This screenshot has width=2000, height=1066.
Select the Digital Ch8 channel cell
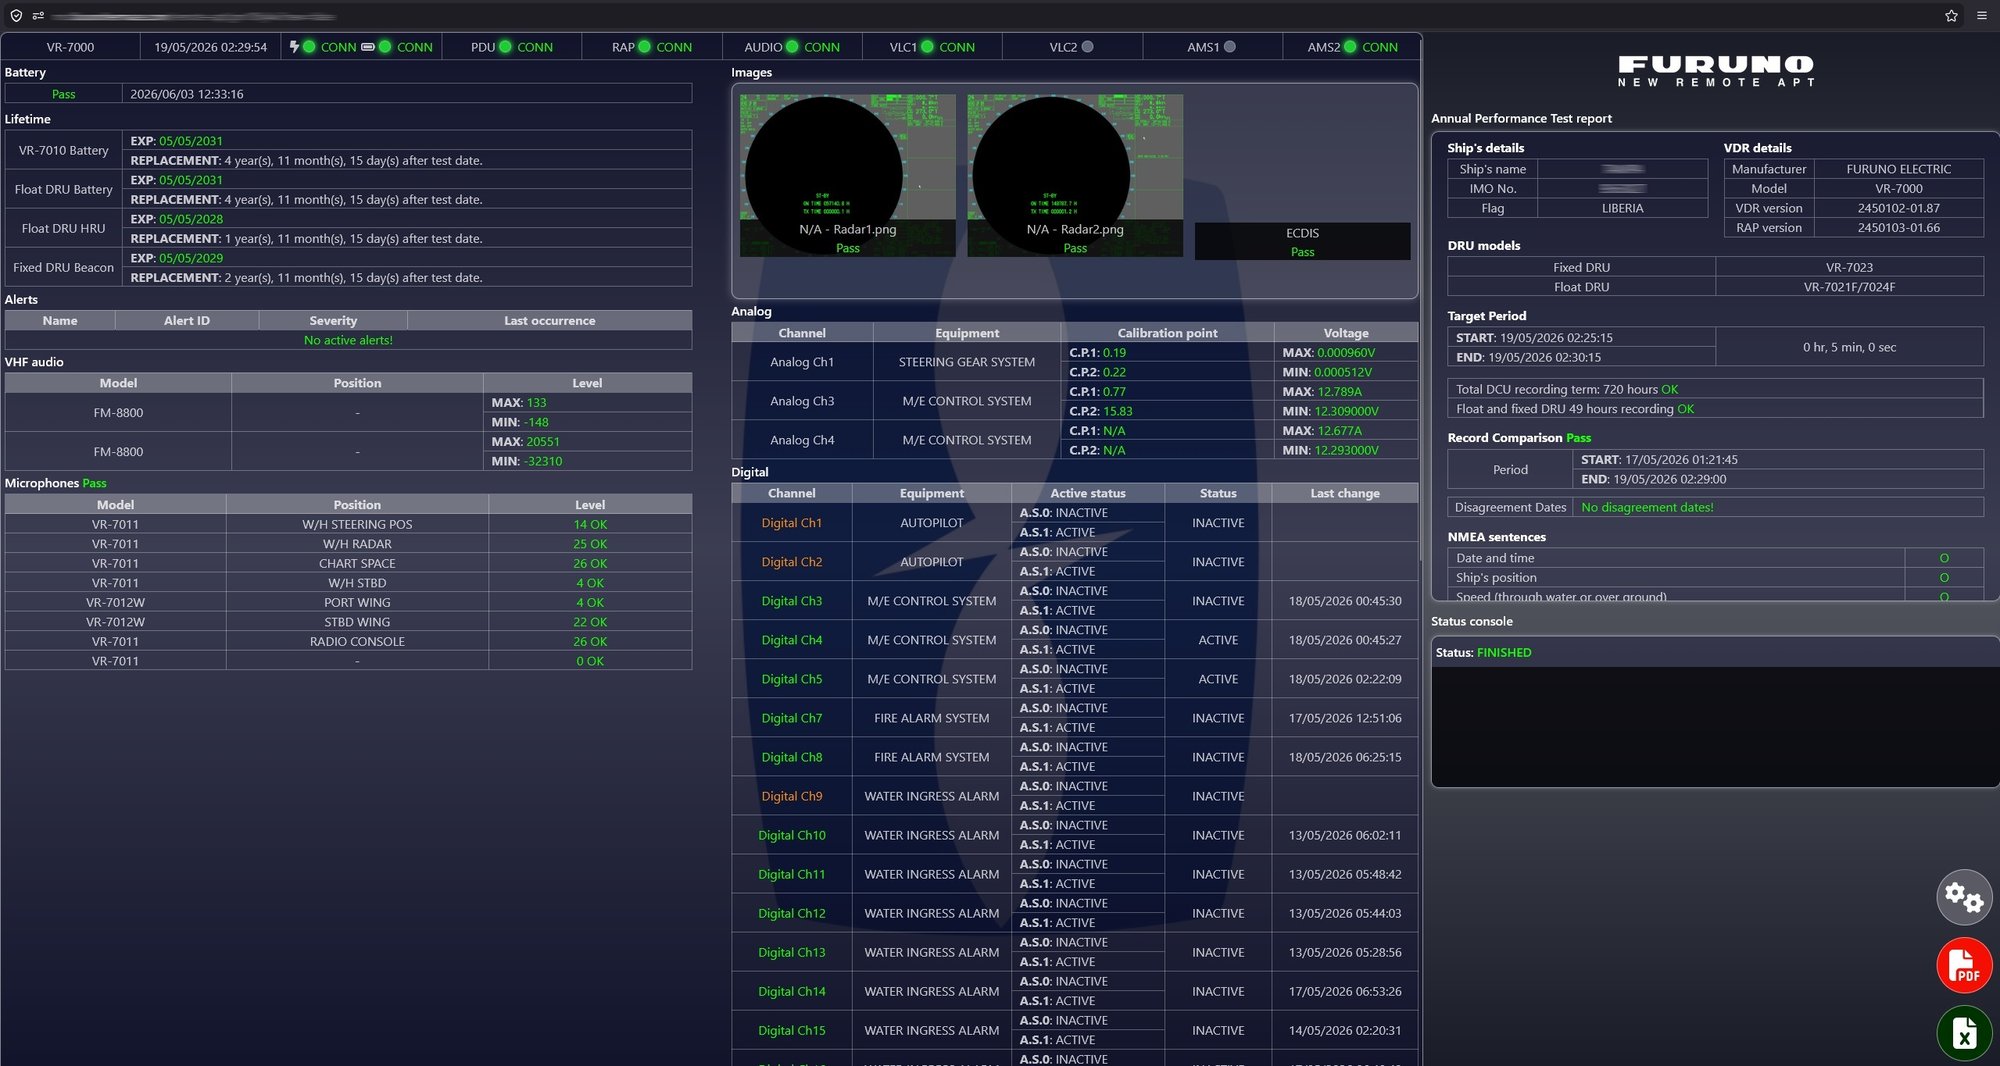792,757
